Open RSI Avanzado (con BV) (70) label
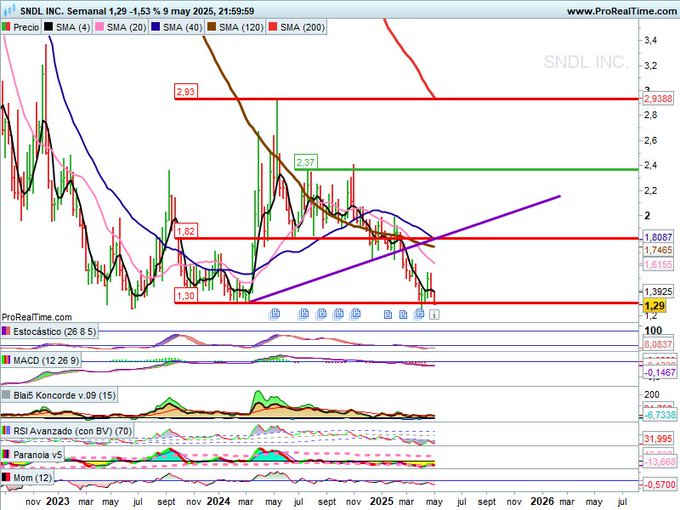 pos(72,431)
